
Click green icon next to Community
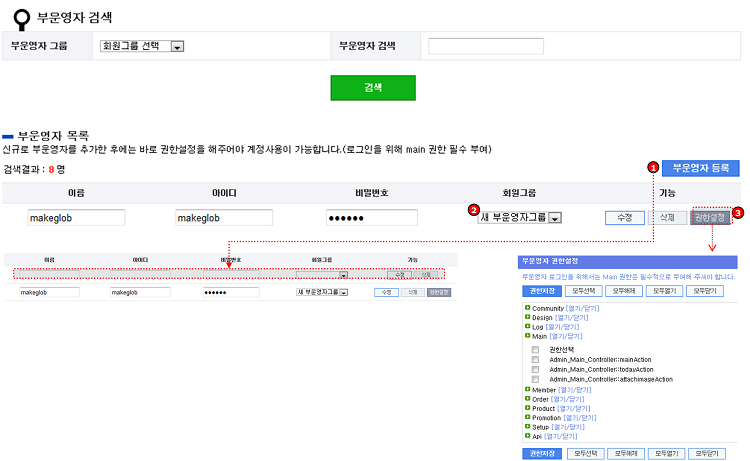pyautogui.click(x=527, y=308)
